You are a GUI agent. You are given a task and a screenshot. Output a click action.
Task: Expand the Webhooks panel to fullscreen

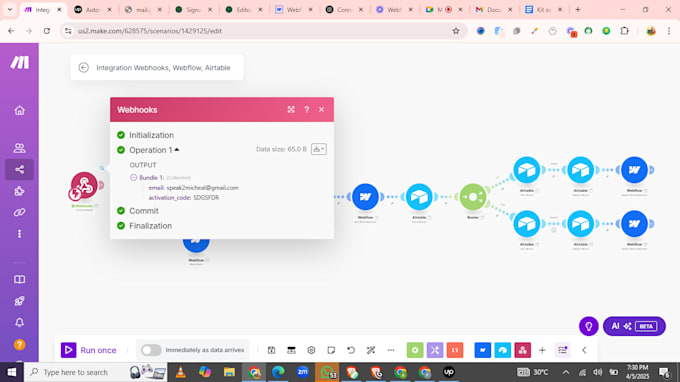(291, 110)
